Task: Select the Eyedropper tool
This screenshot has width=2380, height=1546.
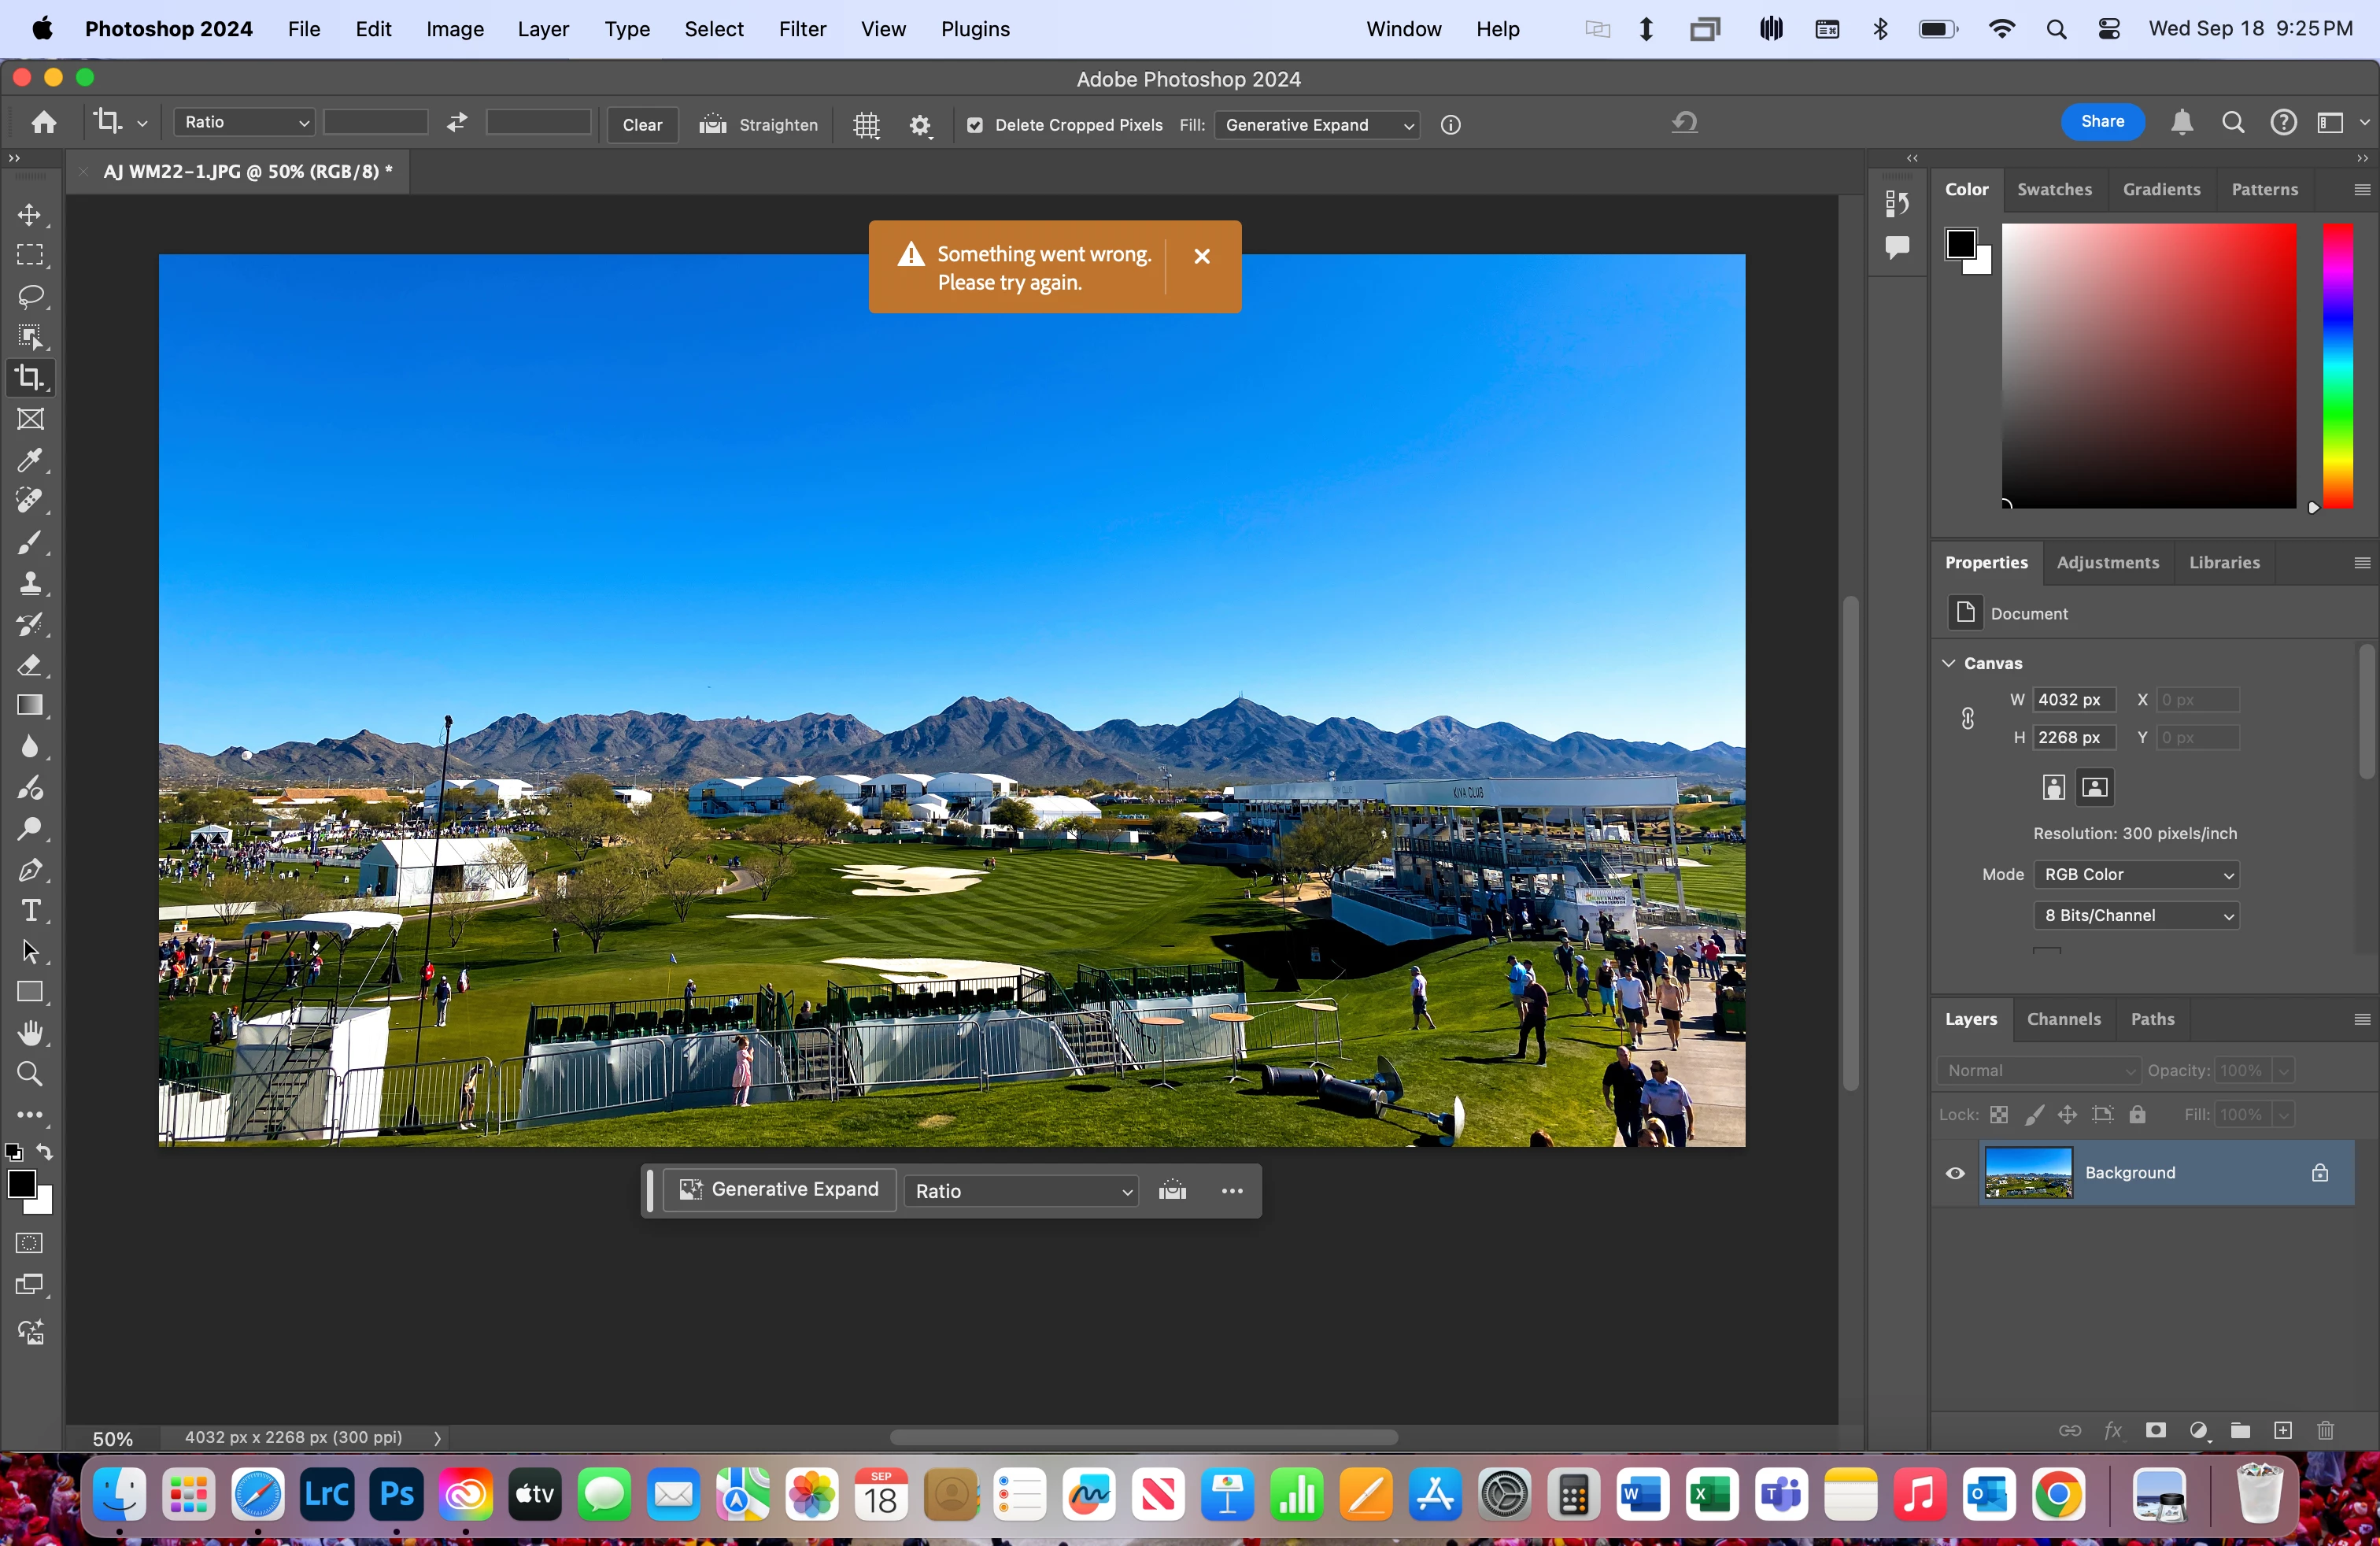Action: pyautogui.click(x=30, y=460)
